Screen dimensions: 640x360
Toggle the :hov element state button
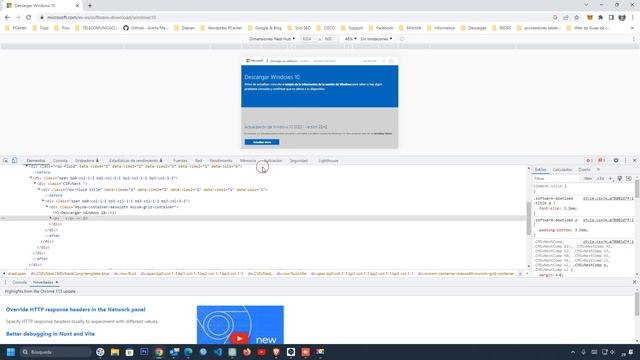click(587, 179)
